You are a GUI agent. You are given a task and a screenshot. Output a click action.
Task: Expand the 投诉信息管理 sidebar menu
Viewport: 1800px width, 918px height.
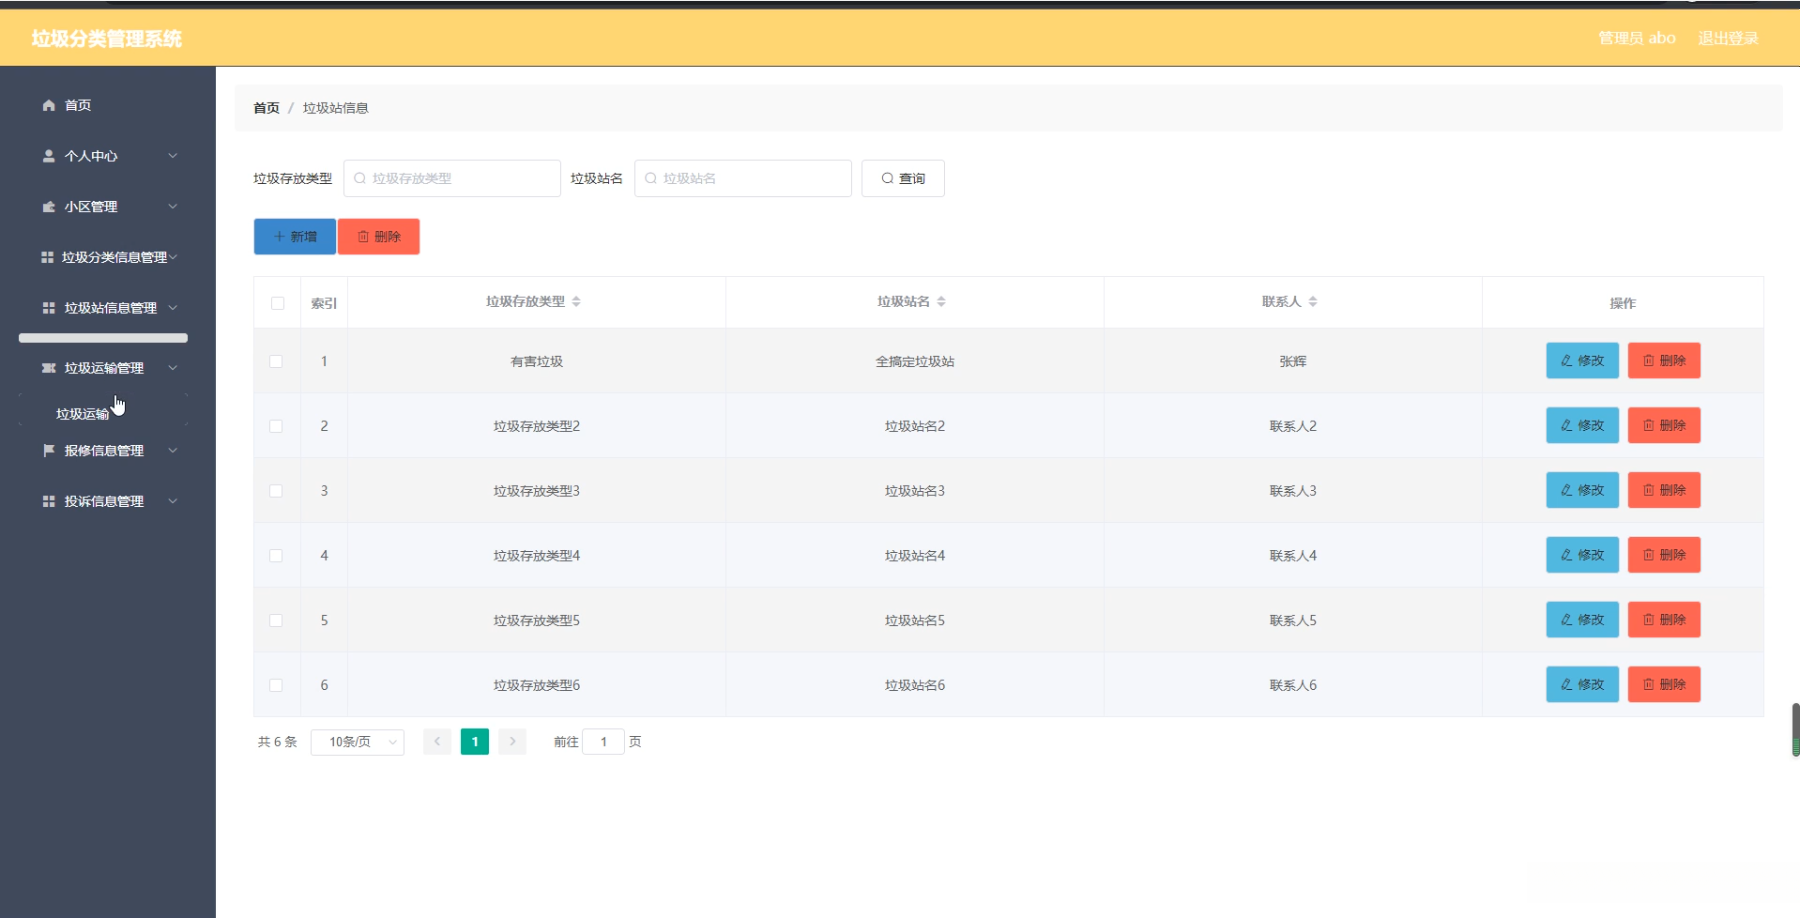pos(108,501)
